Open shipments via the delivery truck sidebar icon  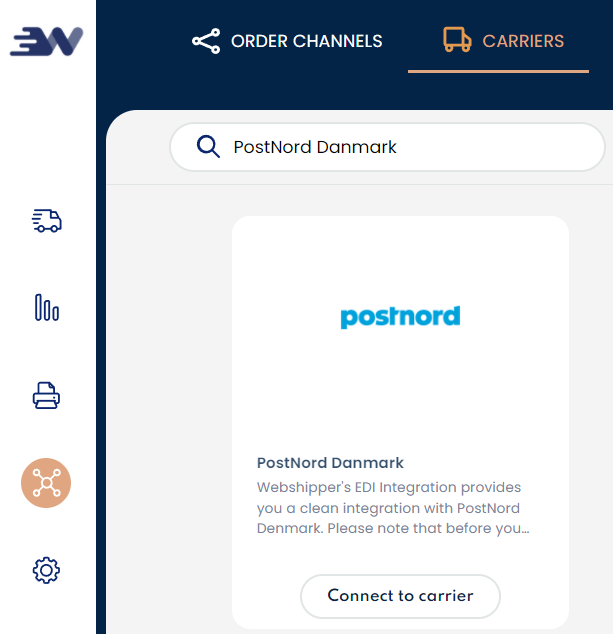click(x=47, y=221)
